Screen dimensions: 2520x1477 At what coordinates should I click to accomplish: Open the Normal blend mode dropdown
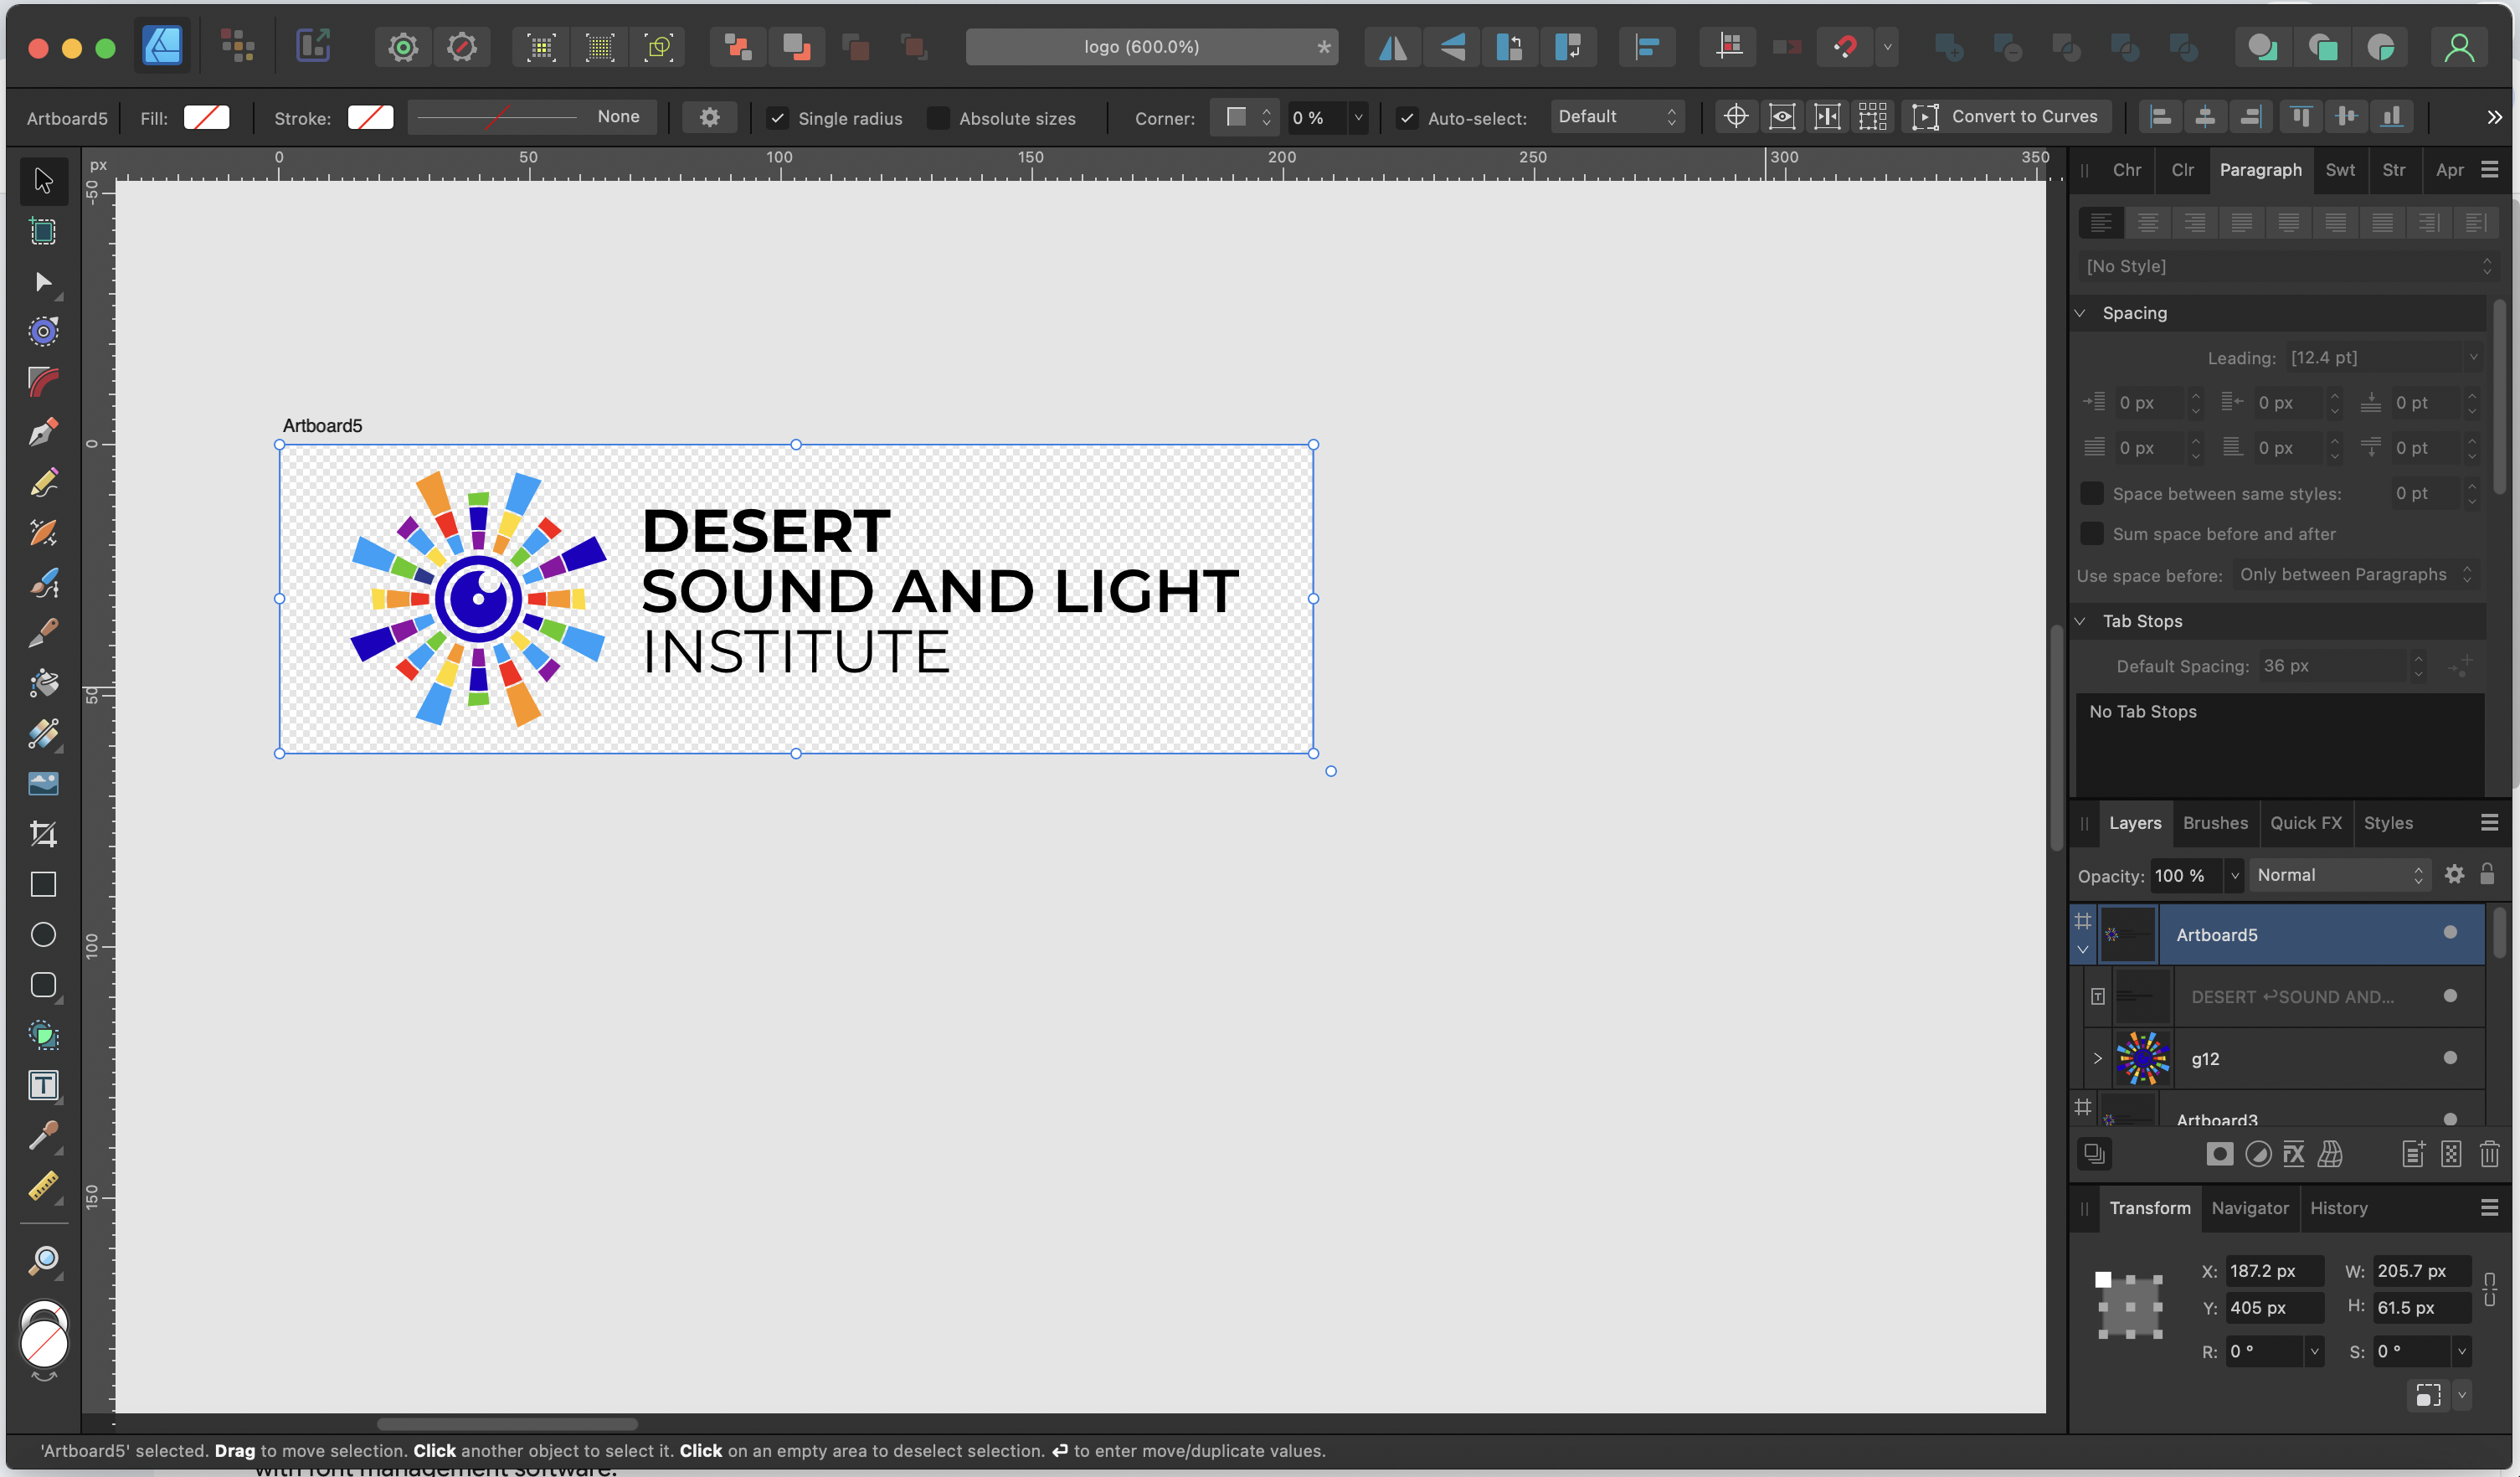click(2338, 875)
